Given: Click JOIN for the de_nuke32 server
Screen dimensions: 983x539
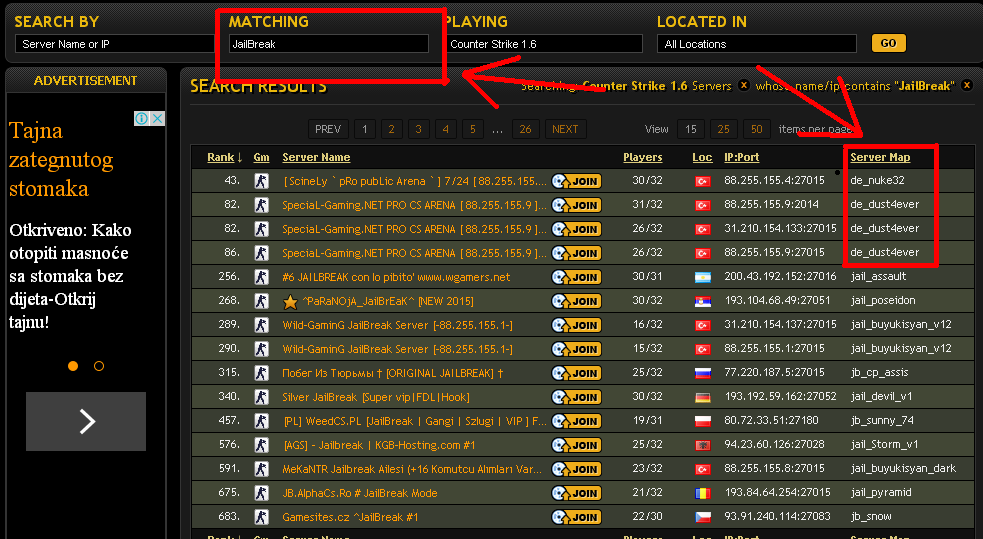Looking at the screenshot, I should 576,181.
